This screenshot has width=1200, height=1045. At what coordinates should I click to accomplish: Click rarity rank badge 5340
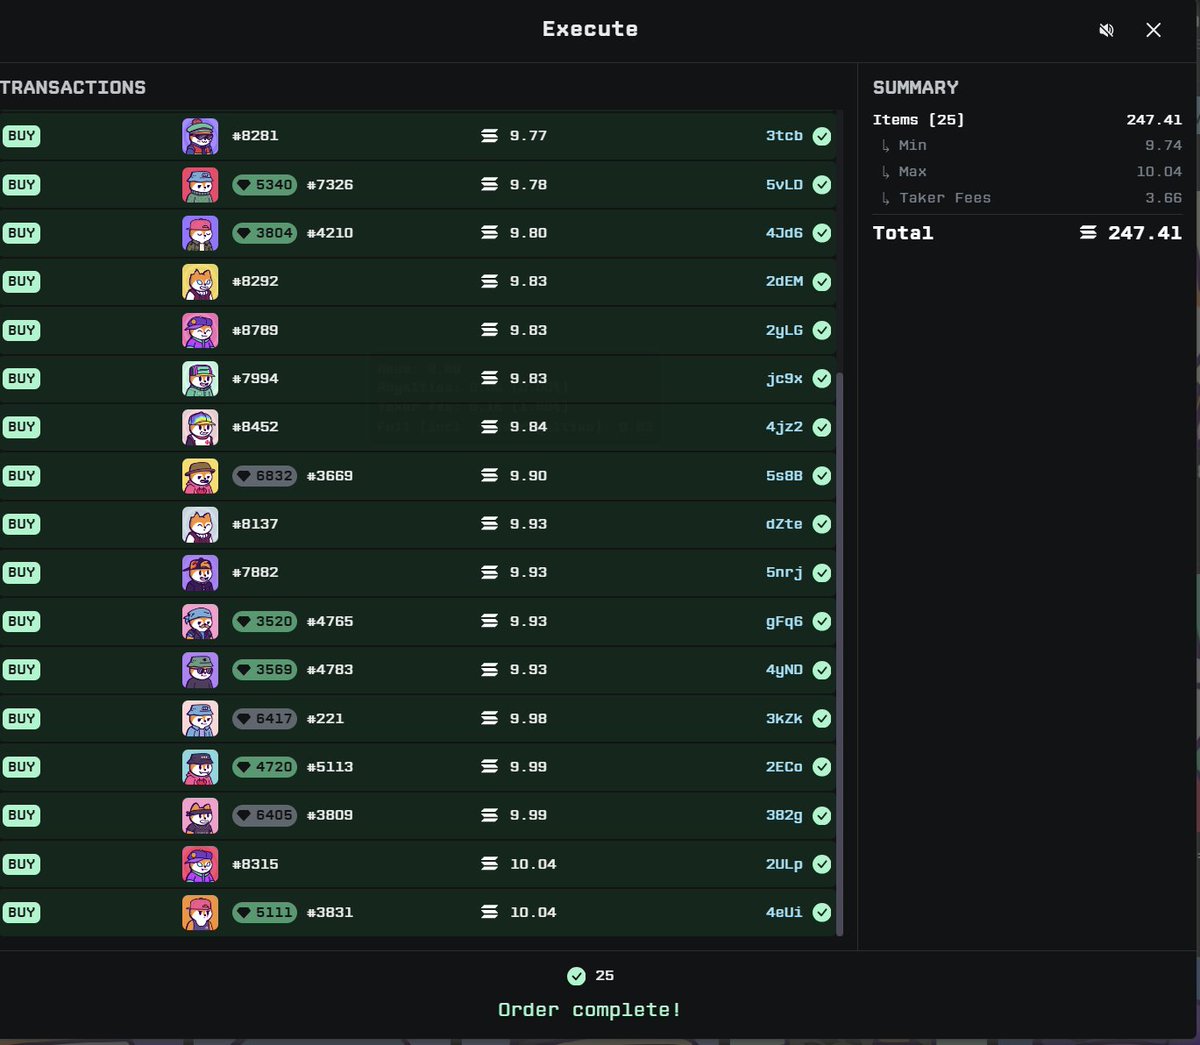point(264,185)
